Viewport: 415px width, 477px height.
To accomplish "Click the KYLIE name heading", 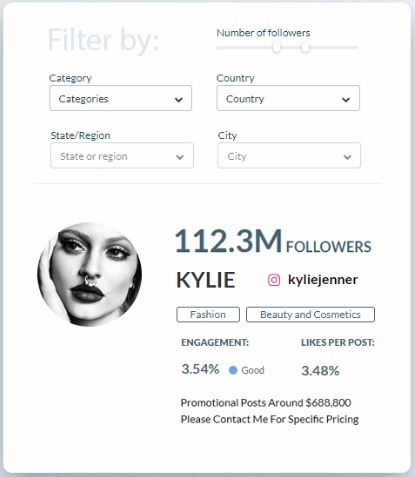I will tap(206, 280).
